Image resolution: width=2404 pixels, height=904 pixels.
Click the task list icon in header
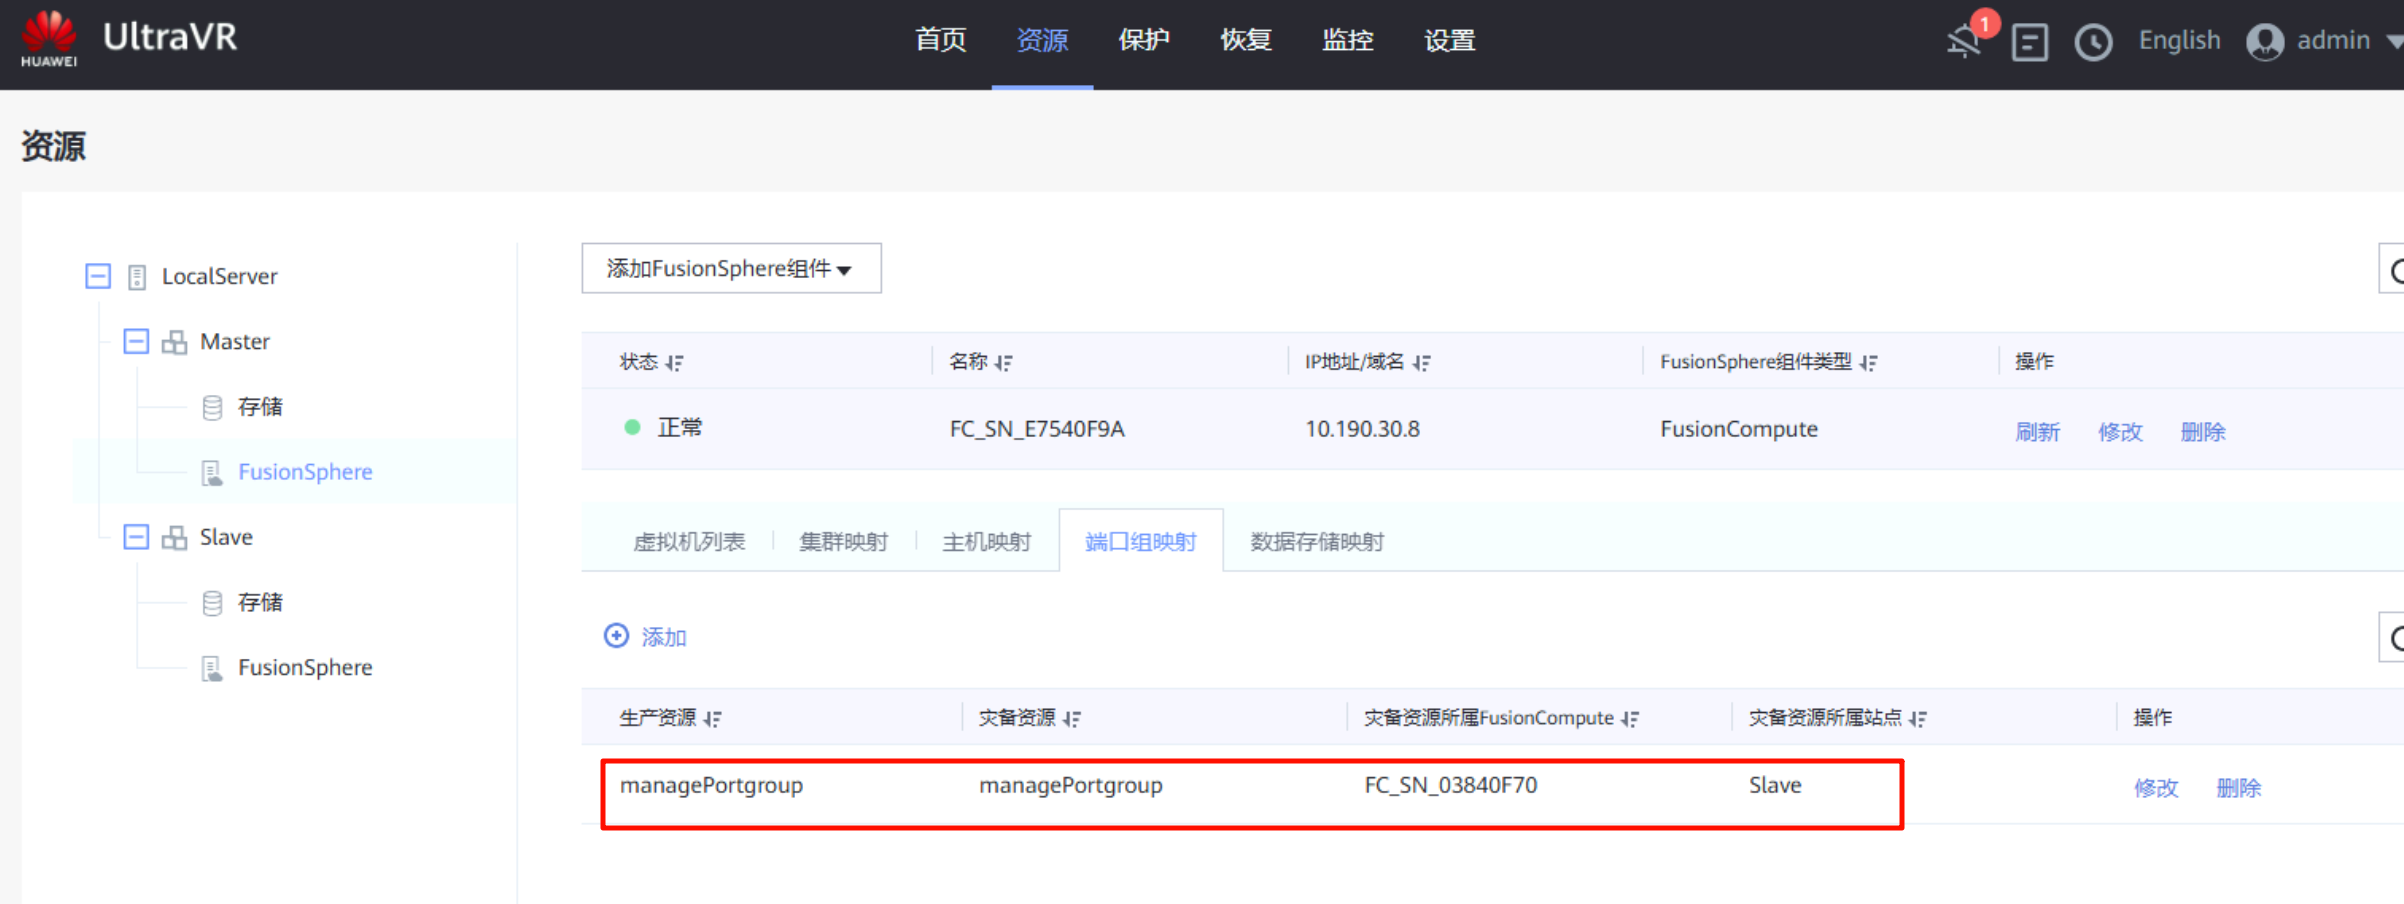[x=2029, y=42]
